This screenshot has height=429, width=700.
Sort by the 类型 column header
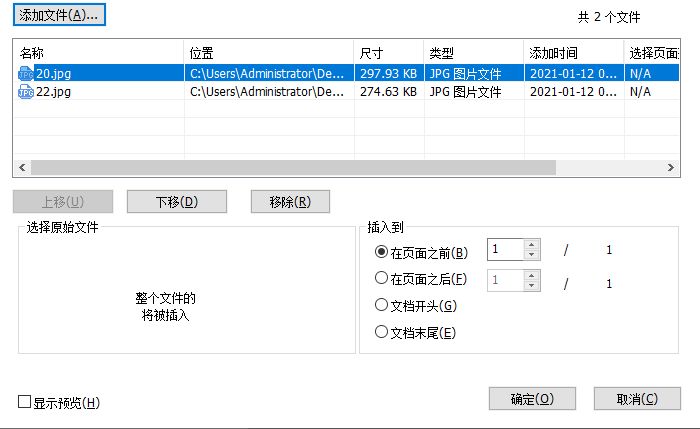pos(474,53)
